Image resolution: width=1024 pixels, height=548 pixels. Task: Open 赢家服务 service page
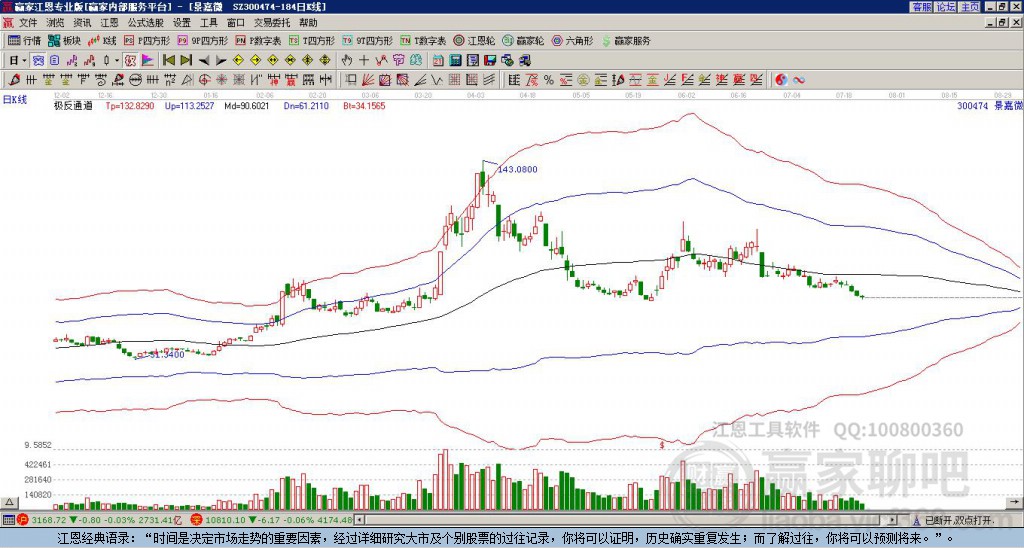626,40
